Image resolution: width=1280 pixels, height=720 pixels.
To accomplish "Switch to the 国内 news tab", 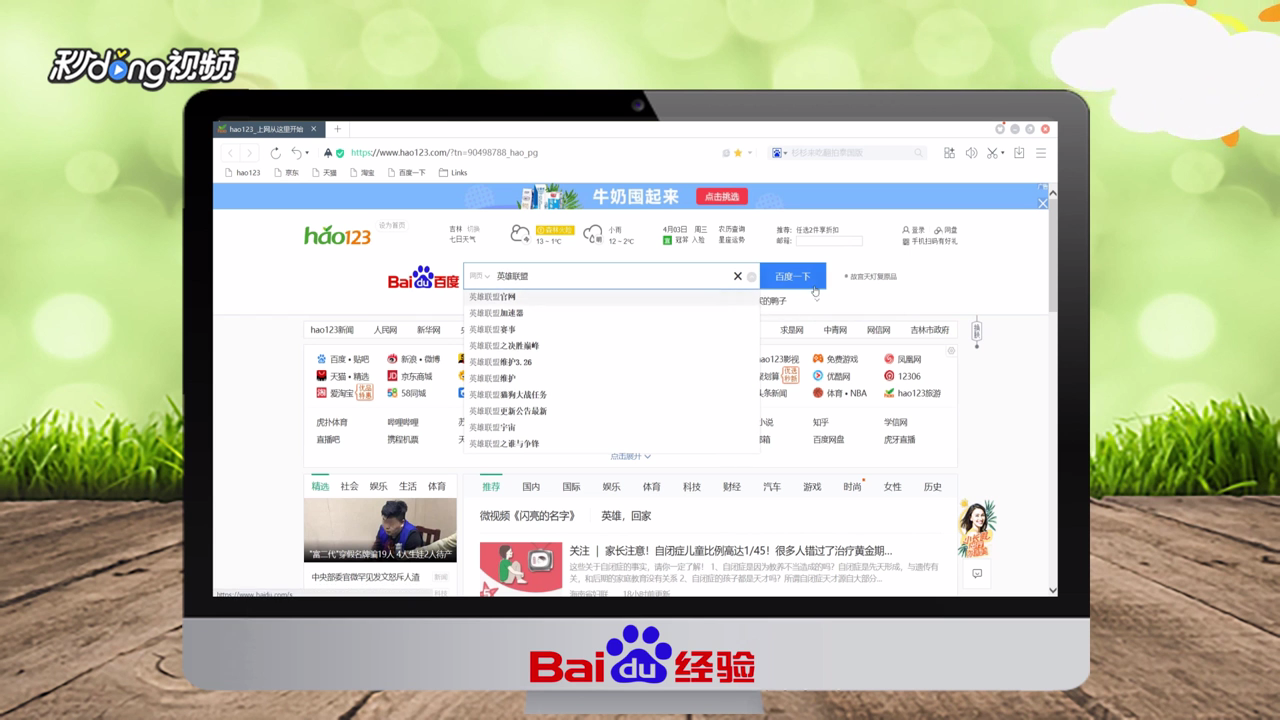I will pyautogui.click(x=531, y=487).
